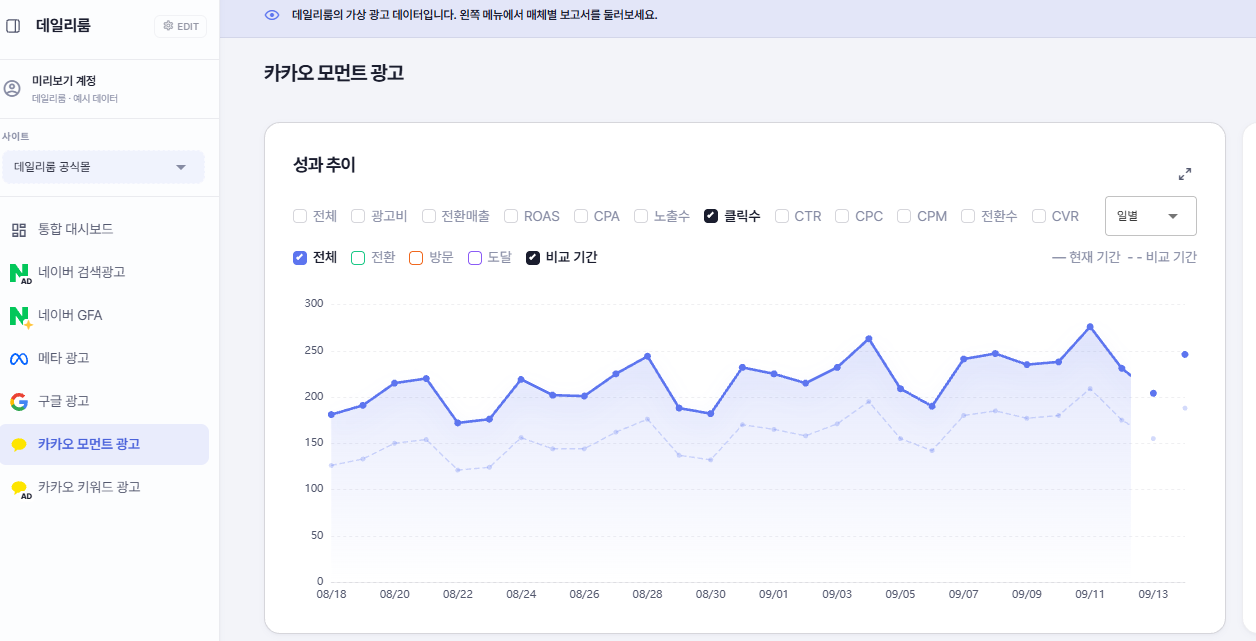Click the eye icon in the notice banner
The width and height of the screenshot is (1256, 641).
point(272,15)
